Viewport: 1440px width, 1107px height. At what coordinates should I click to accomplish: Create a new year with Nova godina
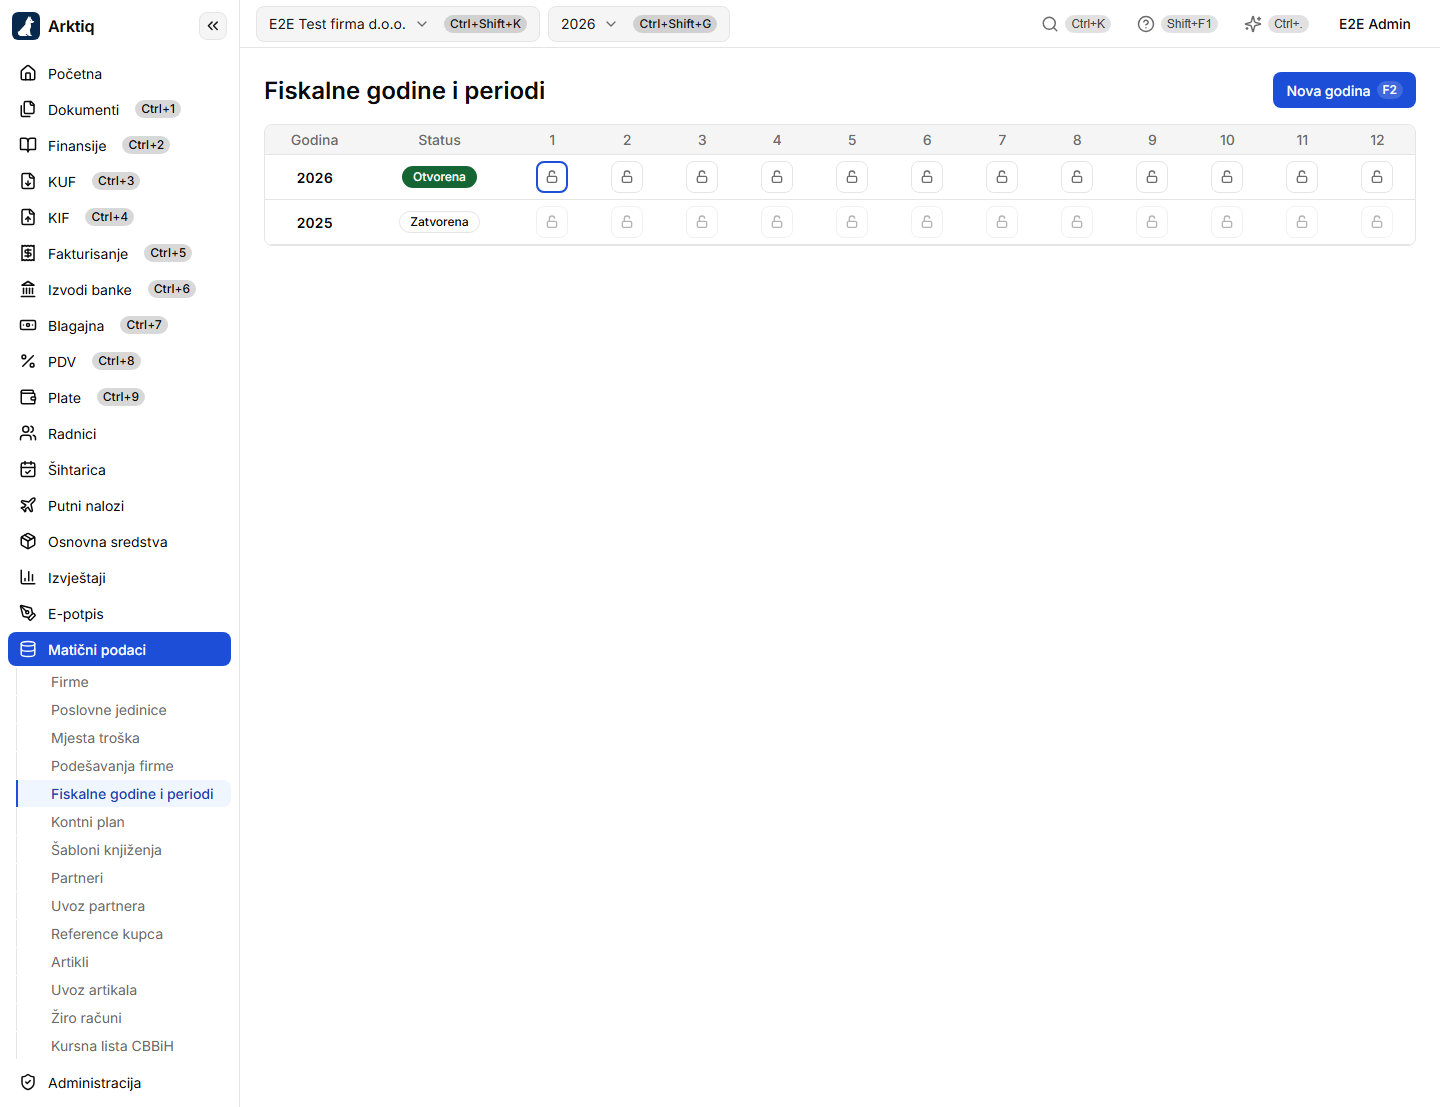(x=1344, y=90)
